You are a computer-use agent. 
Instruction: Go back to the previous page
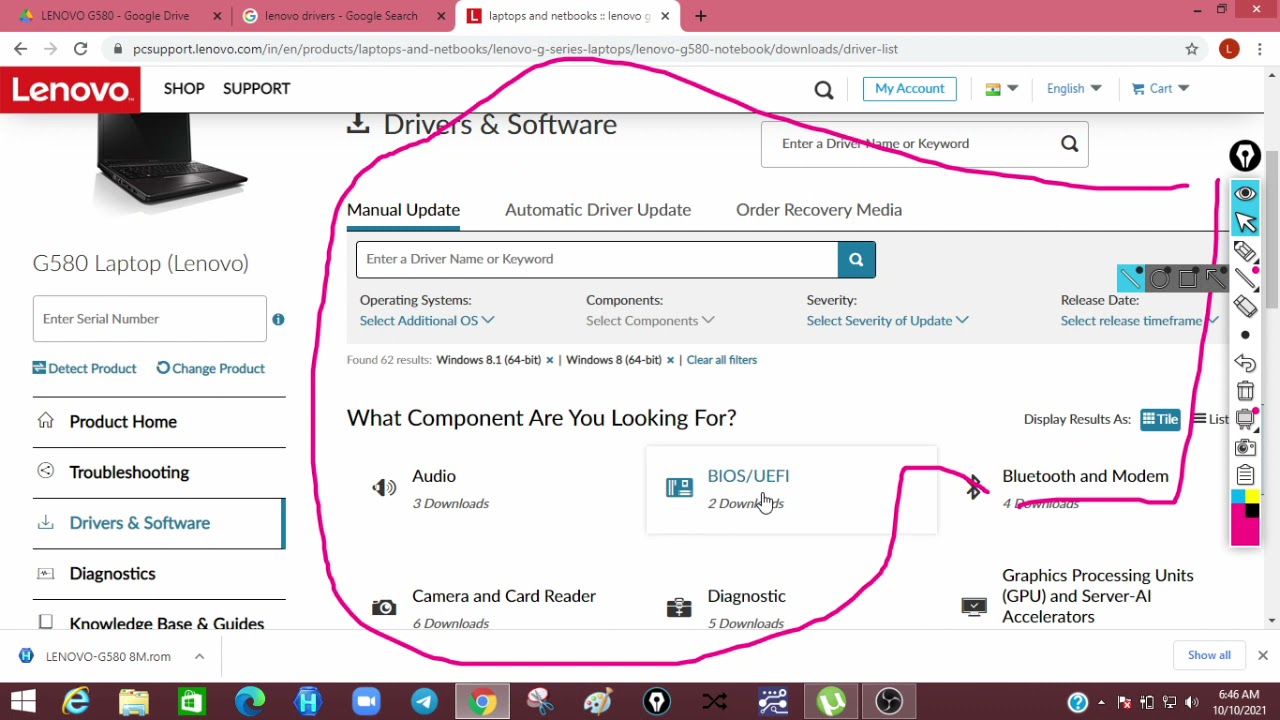[21, 49]
